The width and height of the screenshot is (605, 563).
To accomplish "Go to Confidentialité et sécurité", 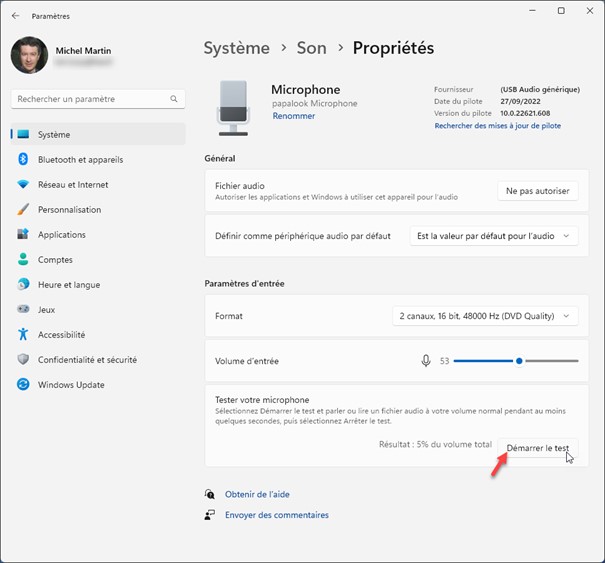I will pyautogui.click(x=87, y=360).
